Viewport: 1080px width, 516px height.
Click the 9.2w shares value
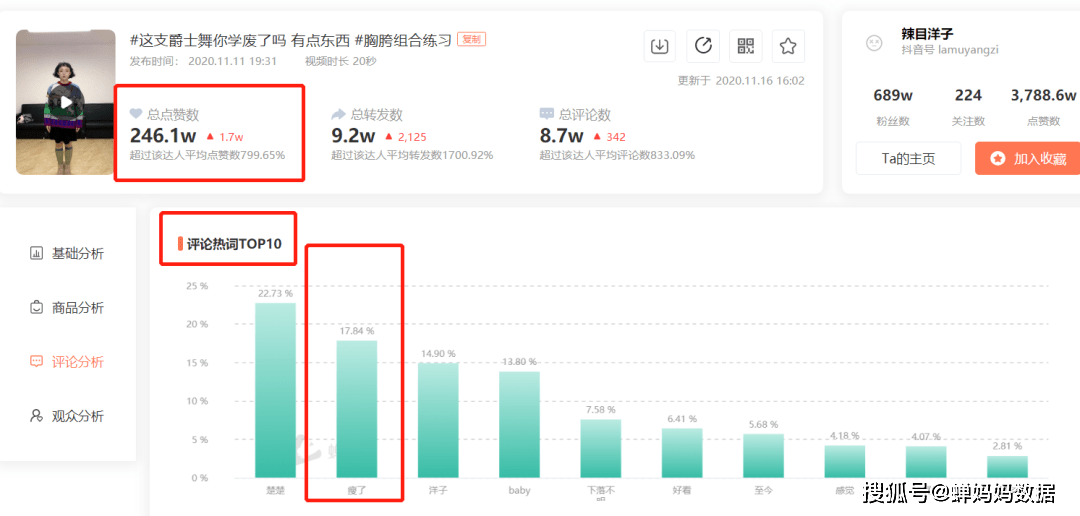click(353, 135)
